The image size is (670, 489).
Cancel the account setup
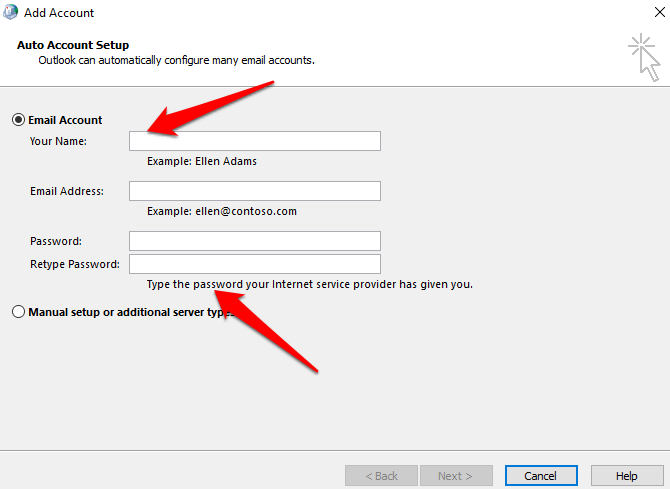click(541, 476)
